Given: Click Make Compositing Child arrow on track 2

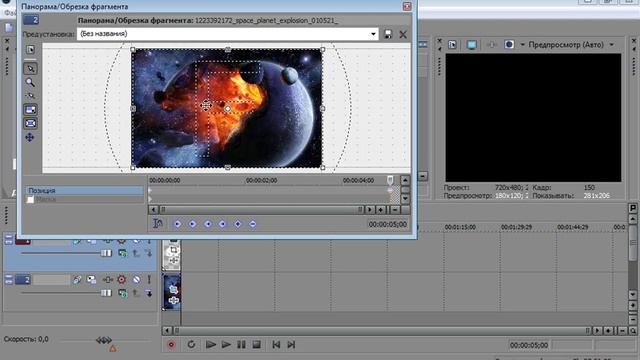Looking at the screenshot, I should click(148, 293).
